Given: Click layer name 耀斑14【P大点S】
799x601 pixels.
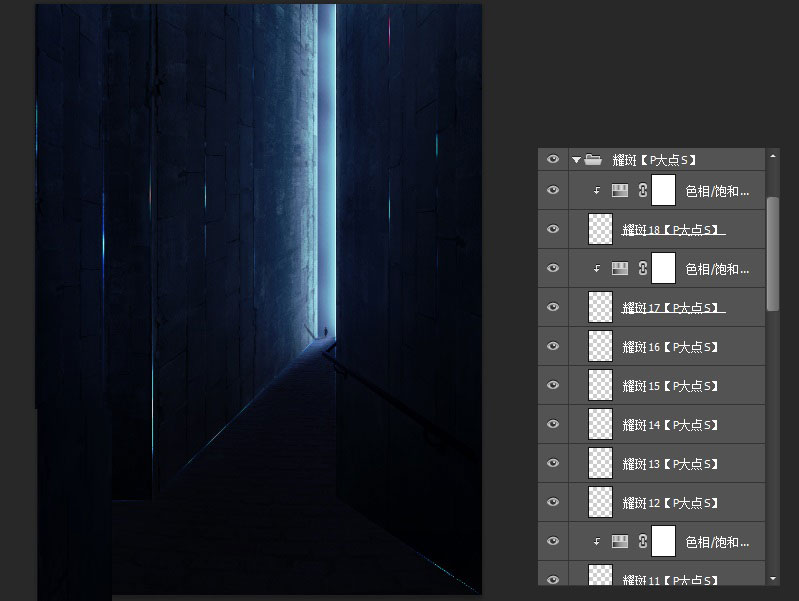Looking at the screenshot, I should point(670,425).
